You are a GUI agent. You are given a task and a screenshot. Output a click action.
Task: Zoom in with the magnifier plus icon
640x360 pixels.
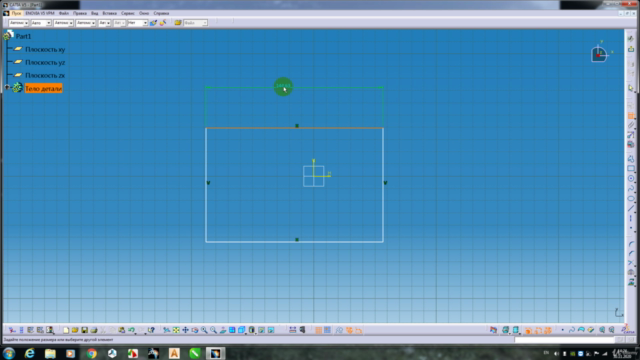coord(204,330)
